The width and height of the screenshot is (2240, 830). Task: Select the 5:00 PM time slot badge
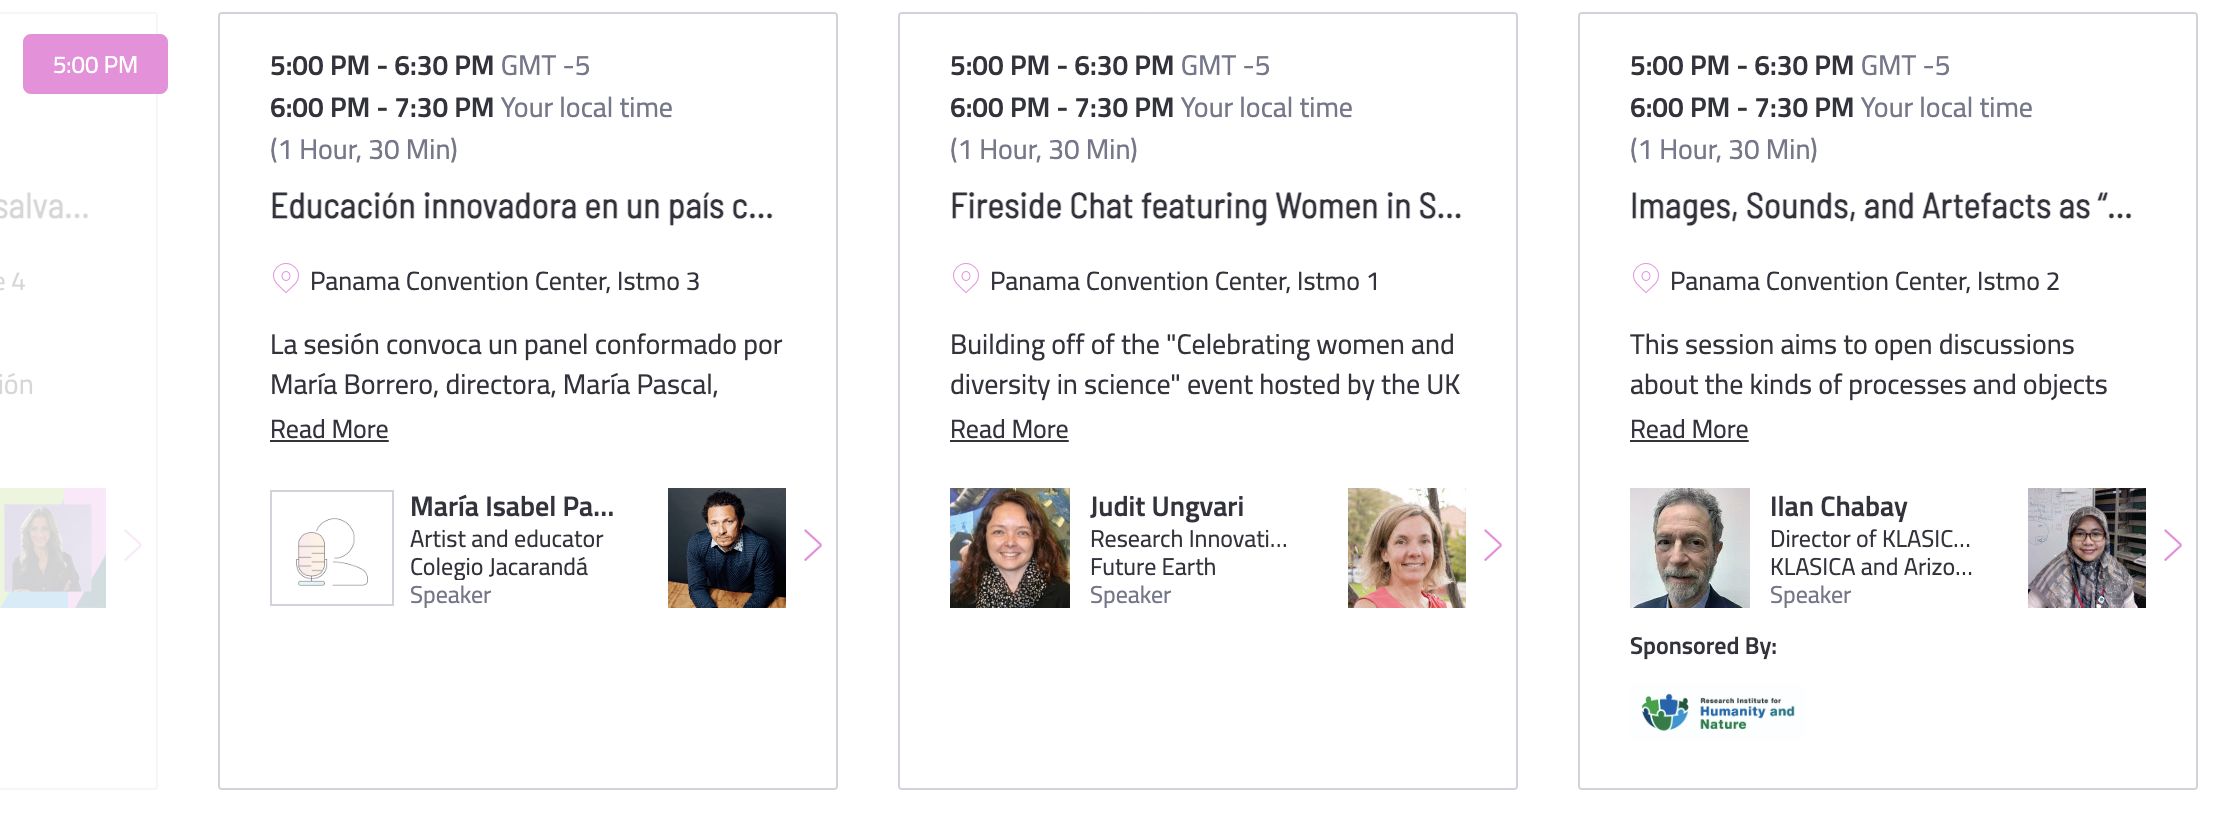pyautogui.click(x=95, y=64)
